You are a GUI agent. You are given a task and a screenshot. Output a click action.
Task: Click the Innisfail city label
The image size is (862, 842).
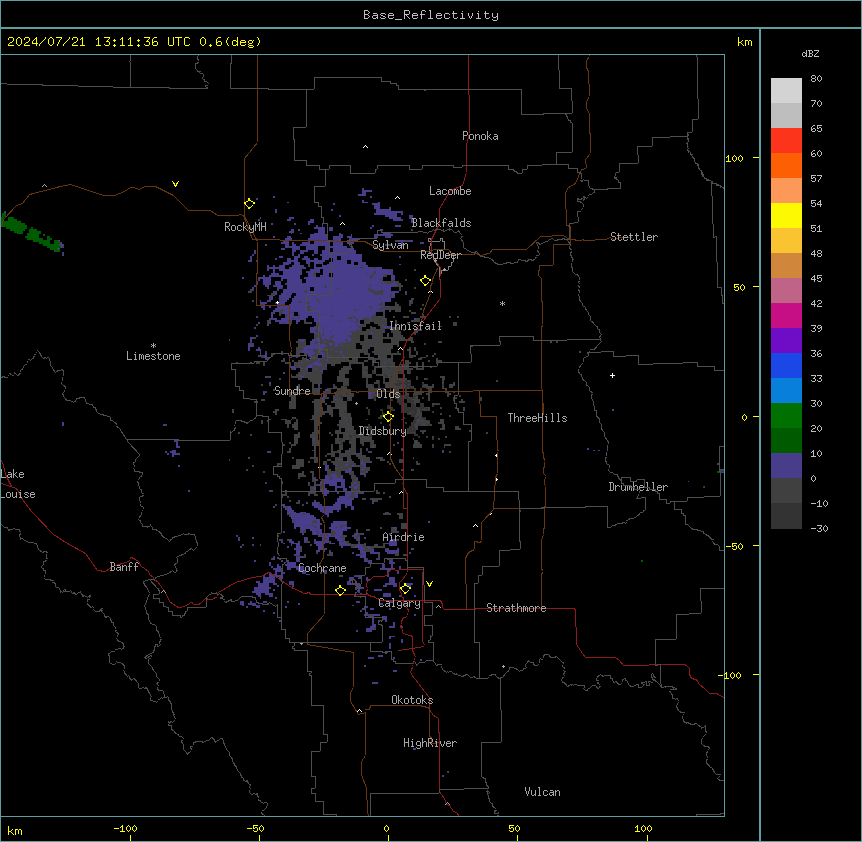point(416,326)
